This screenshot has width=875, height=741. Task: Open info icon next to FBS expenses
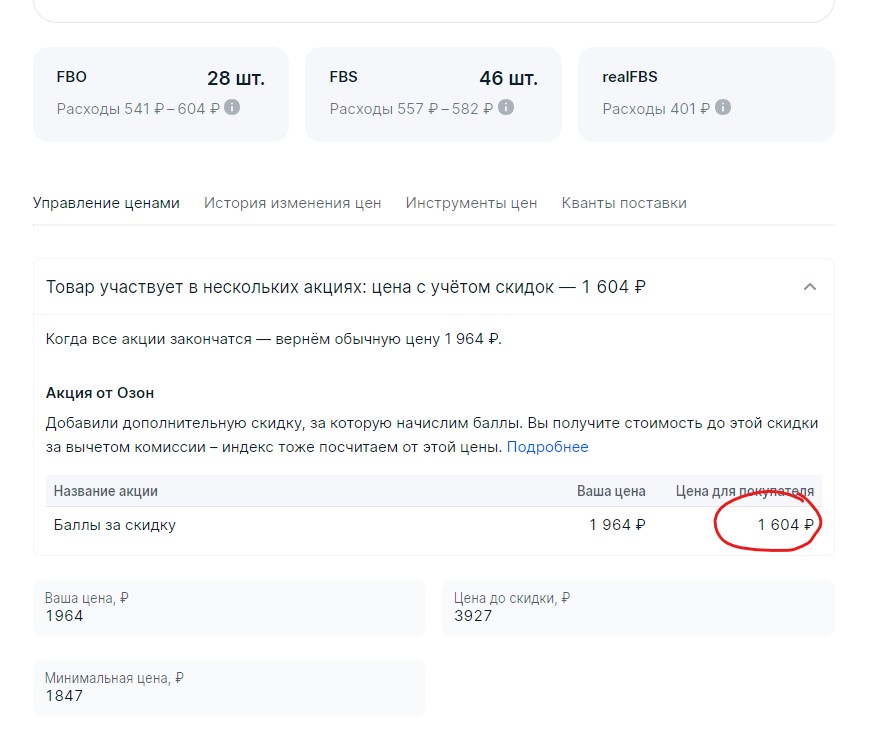[x=506, y=107]
